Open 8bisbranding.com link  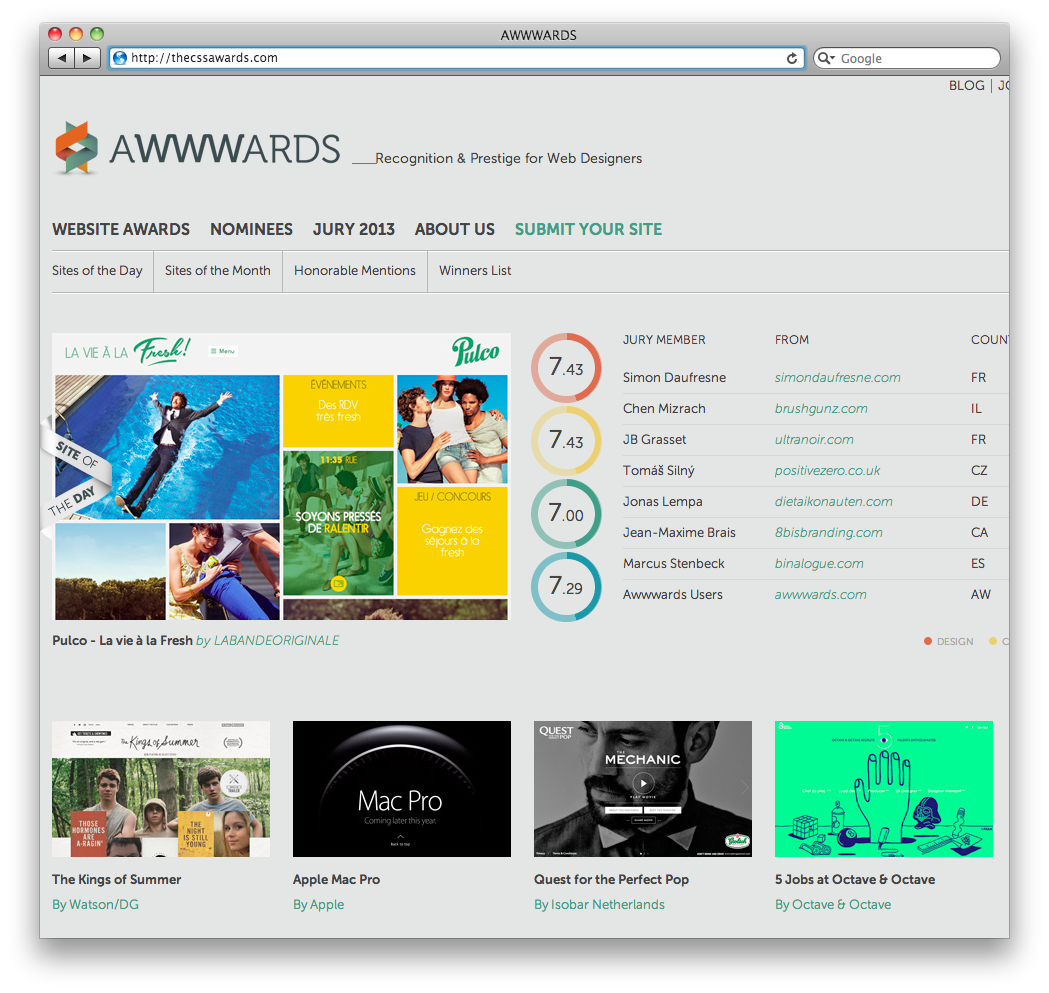(828, 533)
